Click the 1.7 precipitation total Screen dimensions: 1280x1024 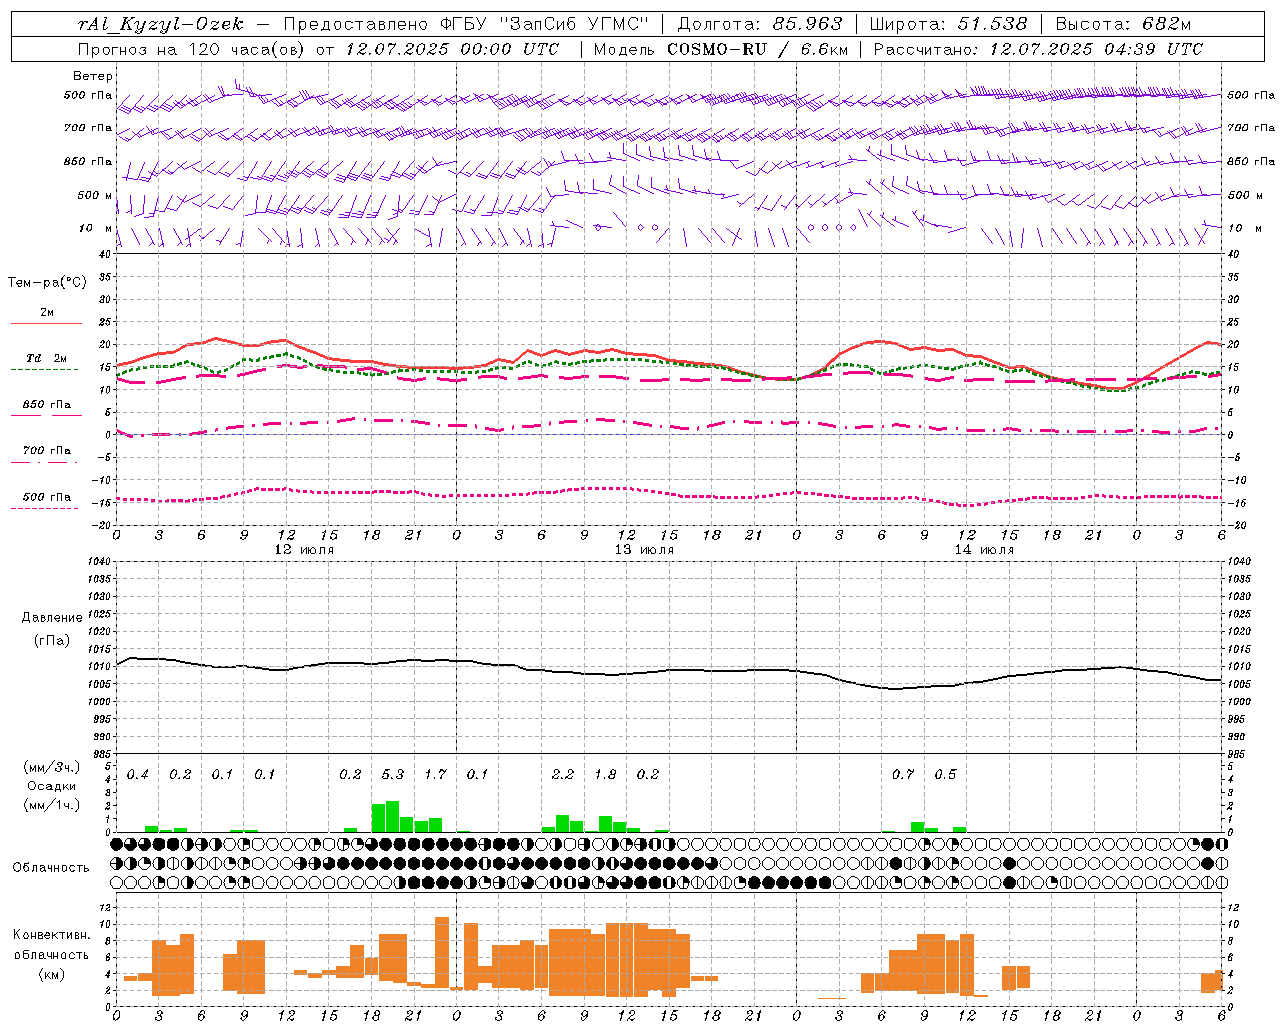[435, 774]
